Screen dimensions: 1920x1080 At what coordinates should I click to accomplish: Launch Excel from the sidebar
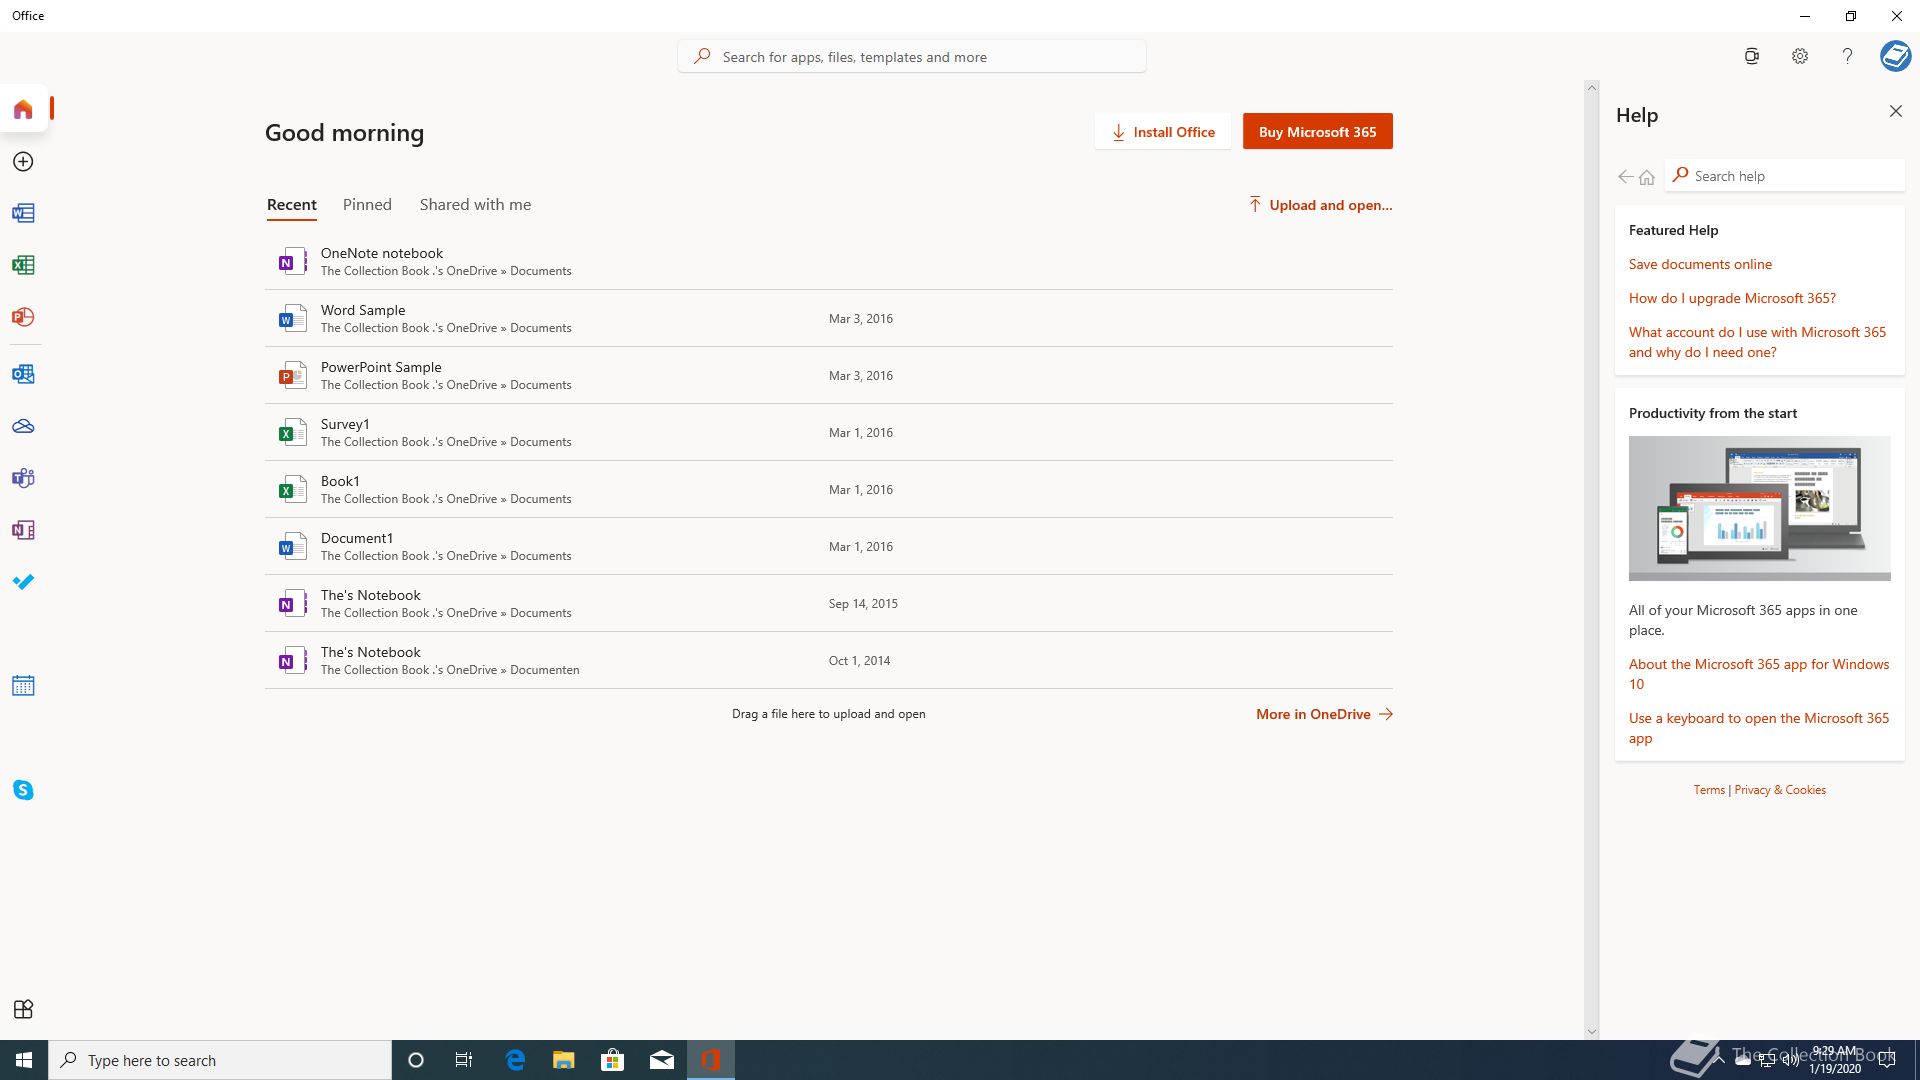tap(23, 265)
